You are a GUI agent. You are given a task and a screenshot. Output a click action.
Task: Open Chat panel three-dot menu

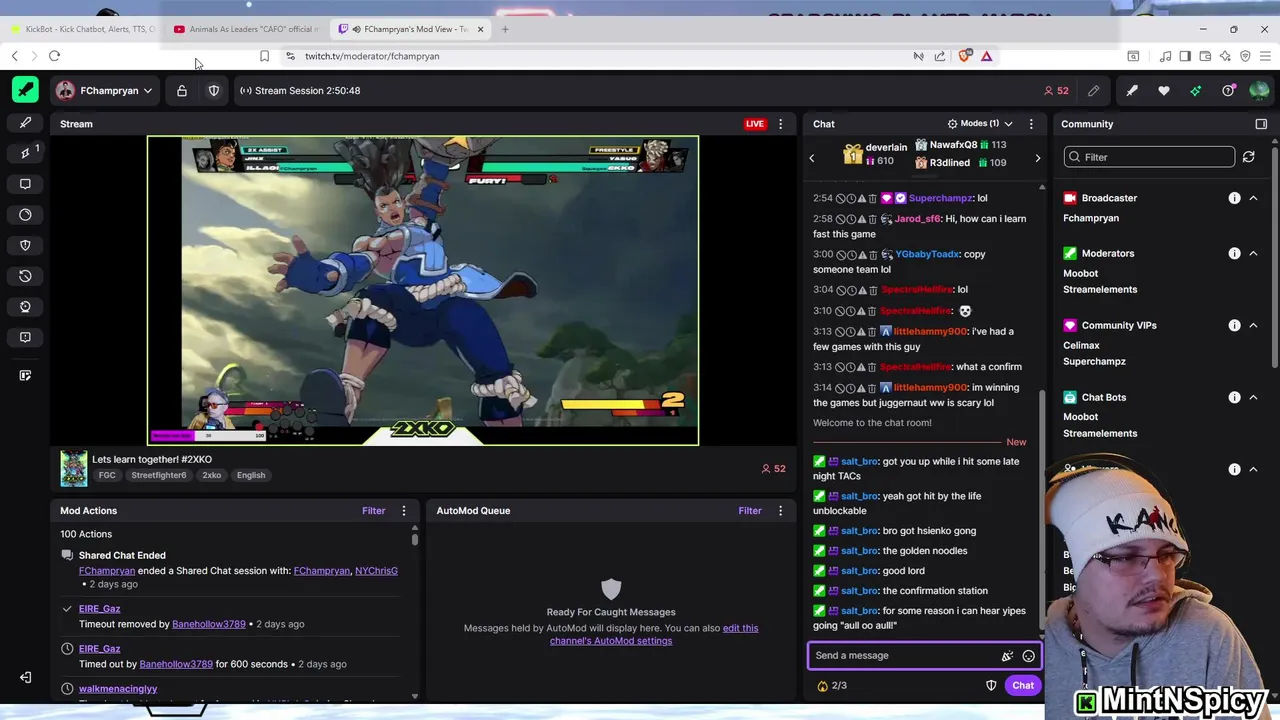coord(1030,124)
